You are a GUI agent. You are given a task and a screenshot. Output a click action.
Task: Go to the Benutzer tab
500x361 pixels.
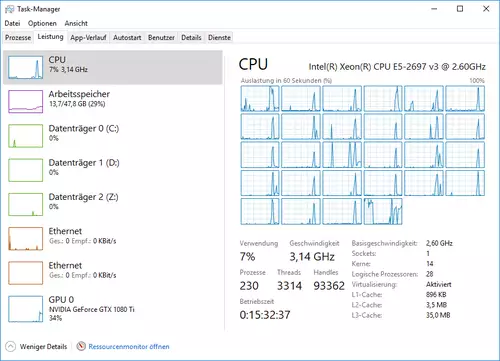[x=161, y=38]
